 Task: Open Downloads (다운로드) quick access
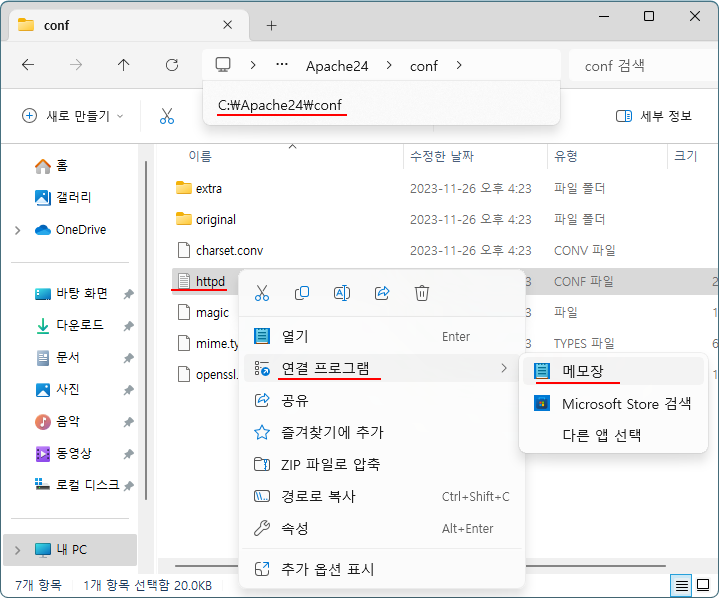click(x=70, y=326)
